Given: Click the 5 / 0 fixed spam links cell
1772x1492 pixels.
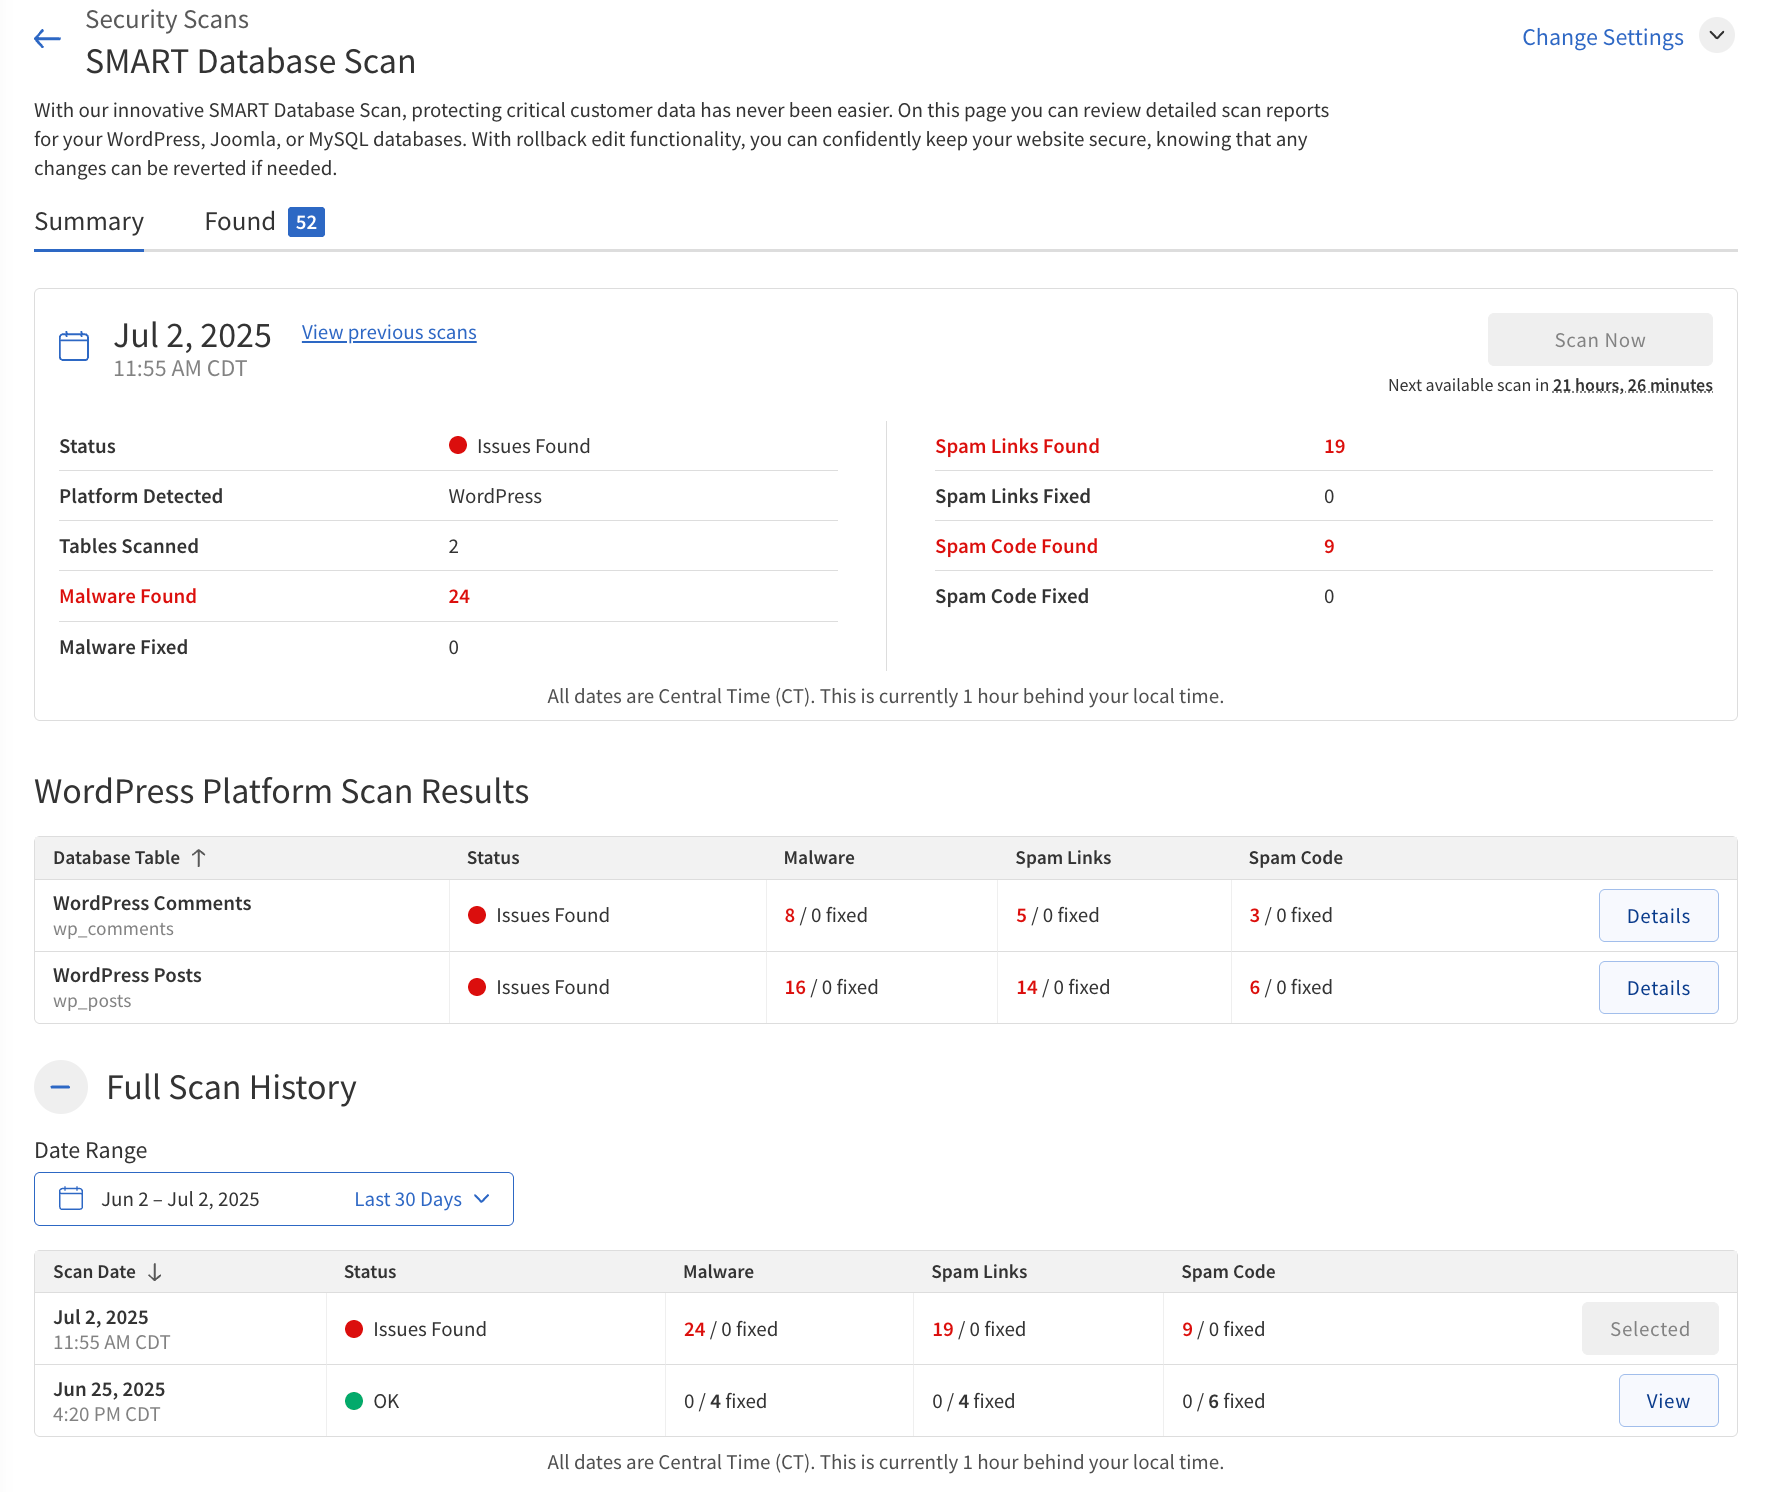Looking at the screenshot, I should tap(1058, 915).
